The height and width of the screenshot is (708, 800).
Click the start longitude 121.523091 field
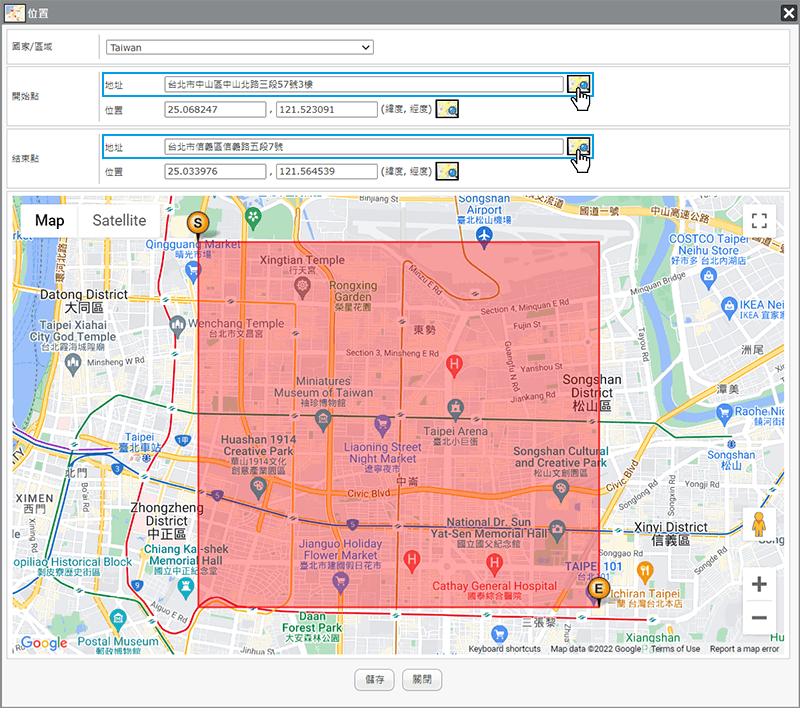327,109
